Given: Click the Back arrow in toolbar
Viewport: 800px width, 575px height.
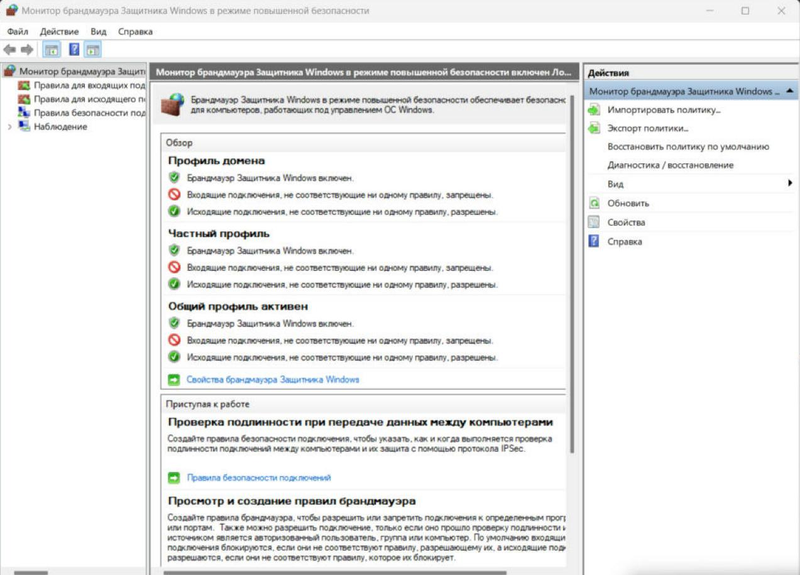Looking at the screenshot, I should click(9, 49).
